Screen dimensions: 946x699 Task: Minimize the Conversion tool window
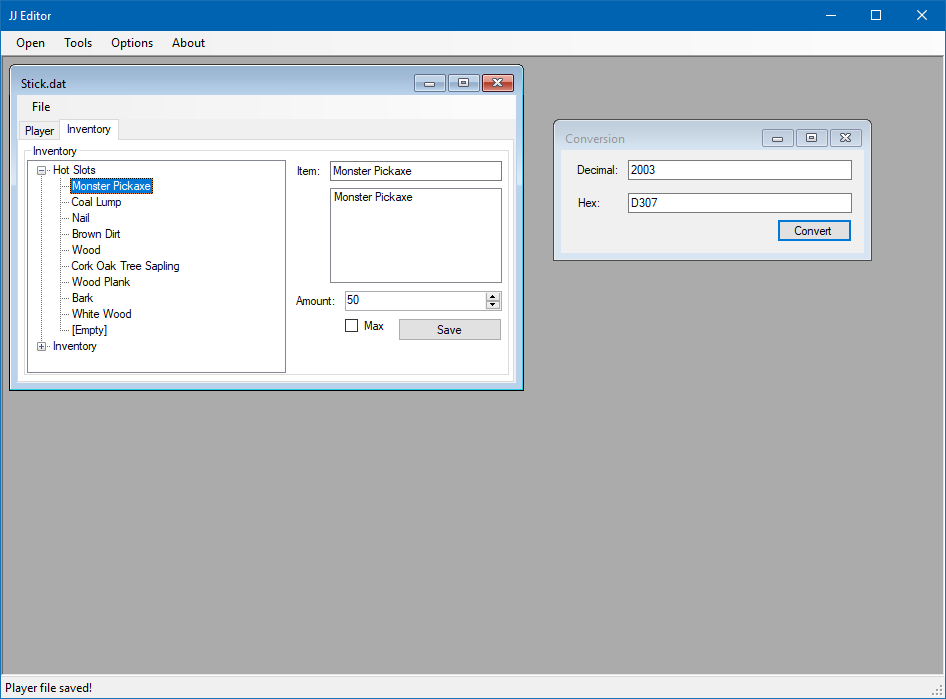point(777,138)
